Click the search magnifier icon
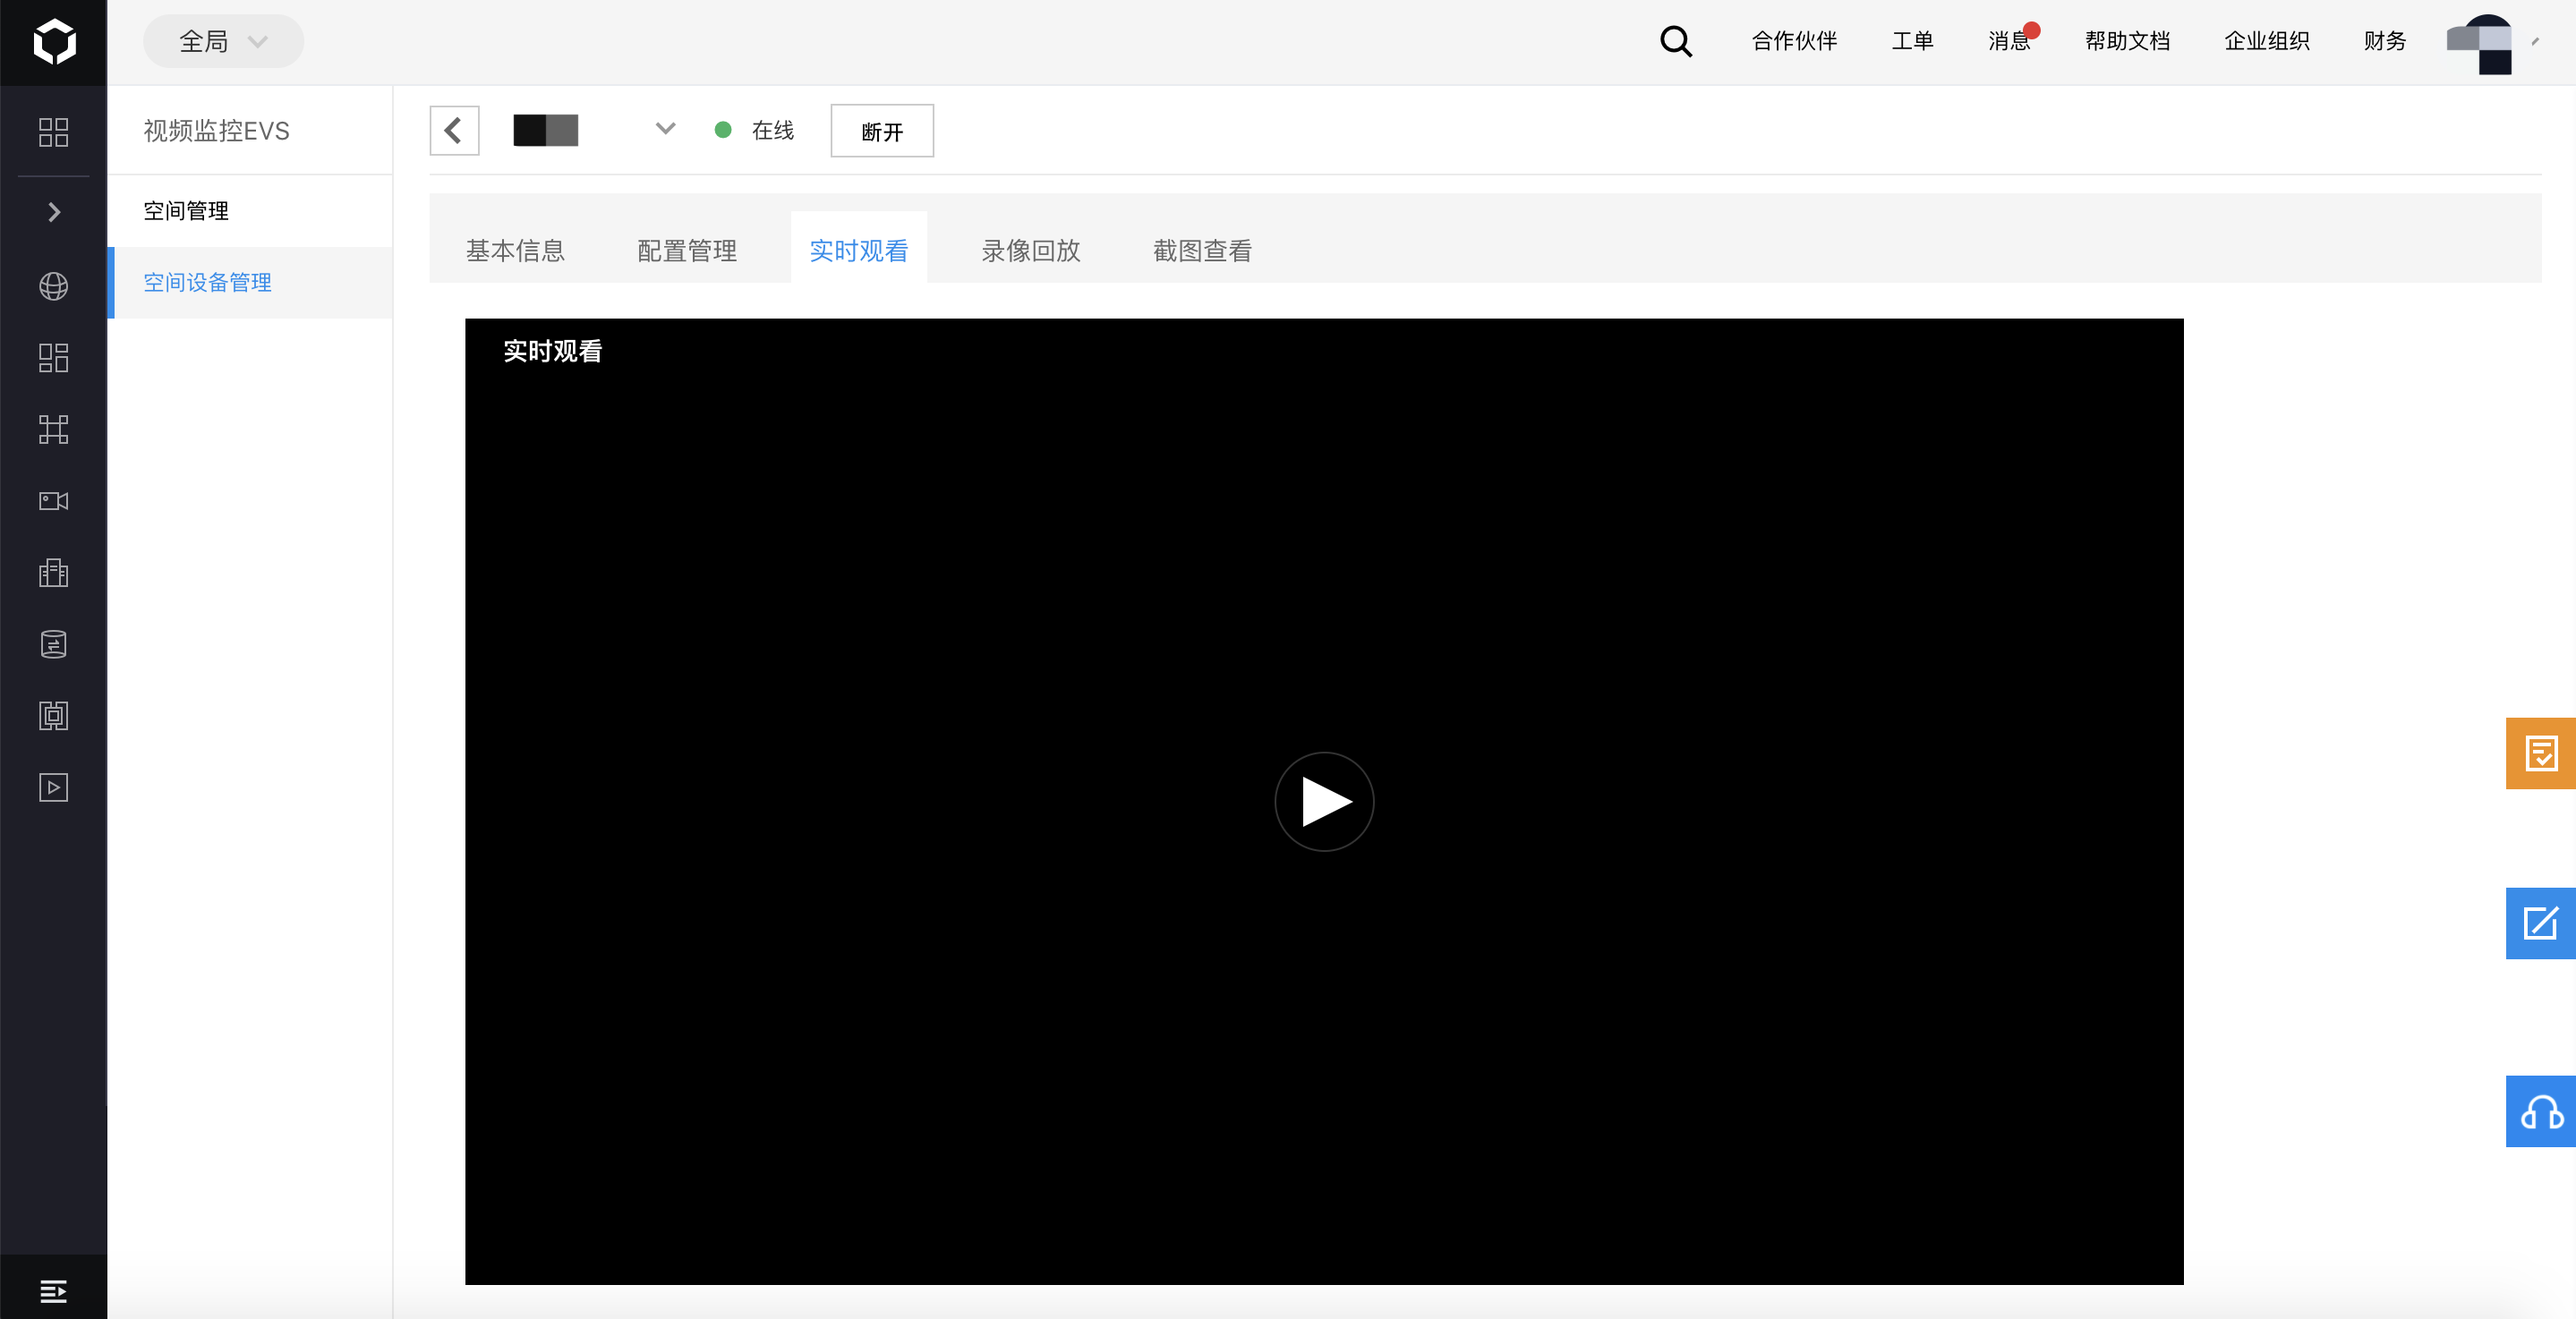The height and width of the screenshot is (1319, 2576). pos(1676,41)
